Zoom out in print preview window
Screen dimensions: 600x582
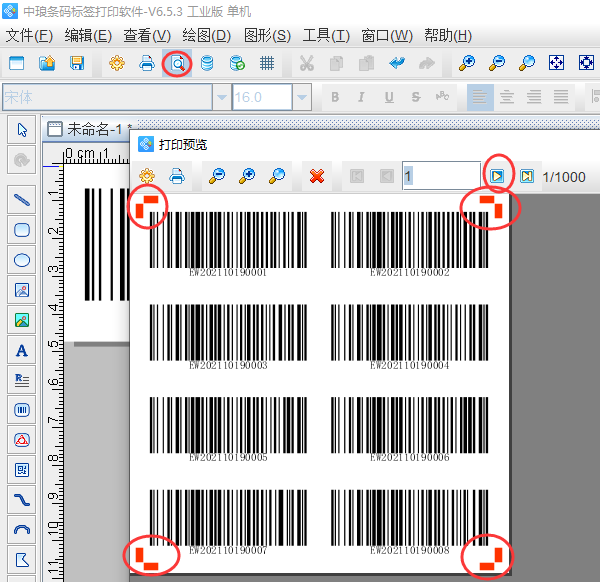click(217, 176)
